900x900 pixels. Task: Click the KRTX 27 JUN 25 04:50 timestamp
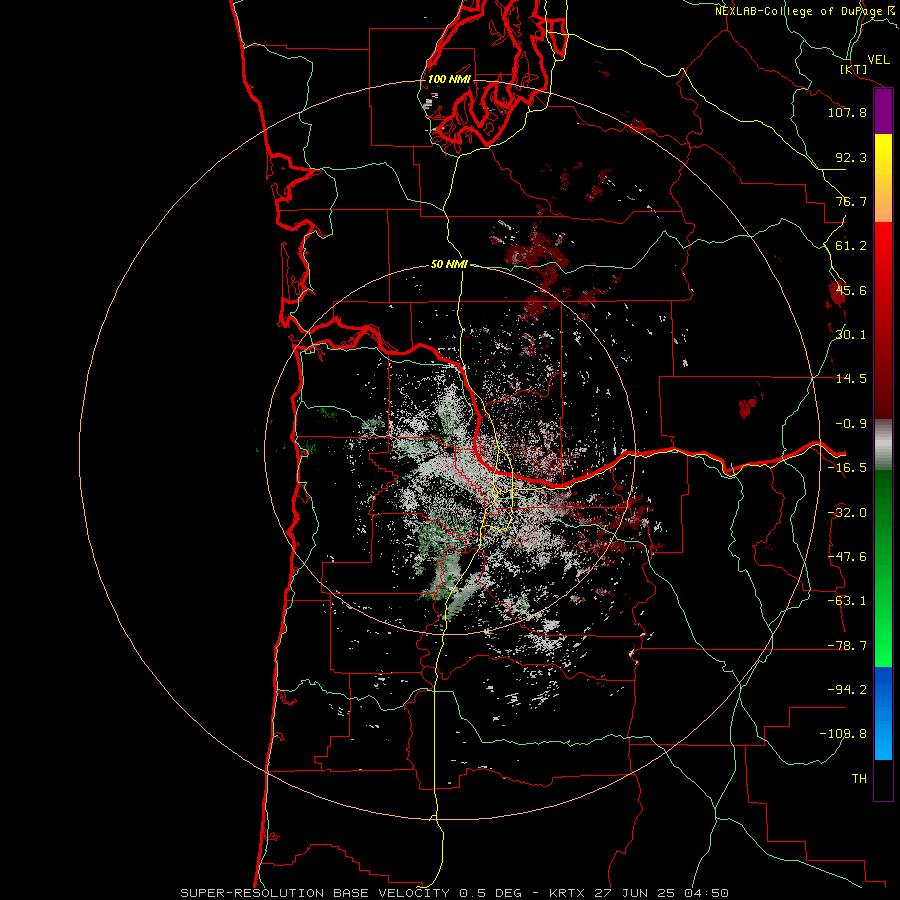tap(639, 893)
